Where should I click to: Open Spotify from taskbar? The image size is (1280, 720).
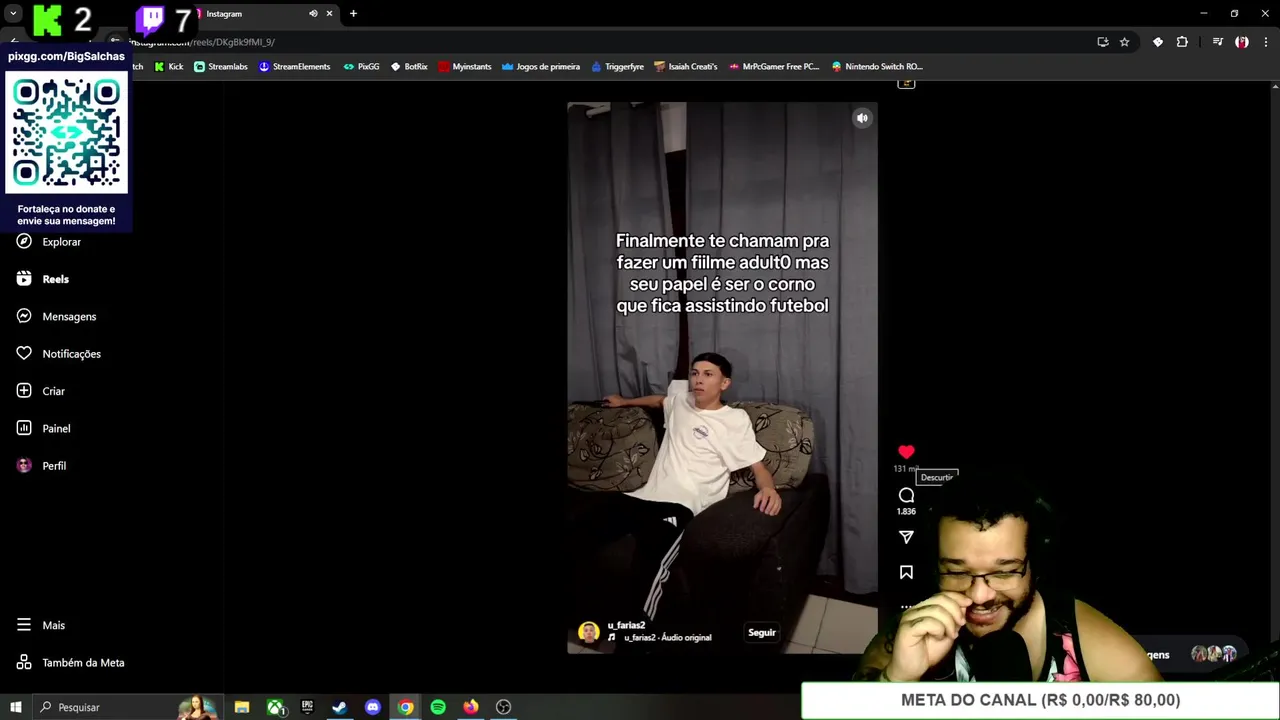click(x=438, y=707)
